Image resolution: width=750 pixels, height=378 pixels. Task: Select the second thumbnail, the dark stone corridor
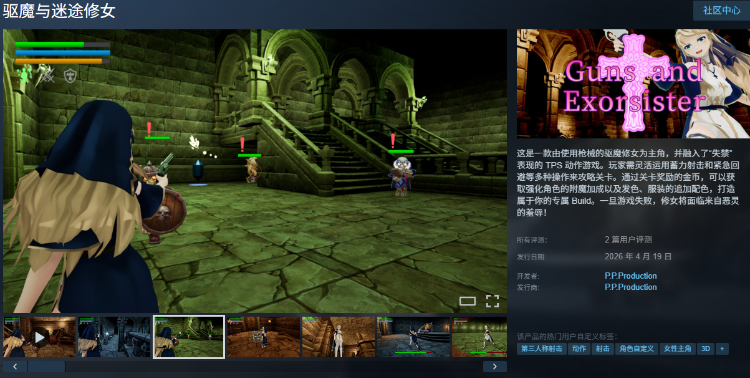[x=114, y=337]
